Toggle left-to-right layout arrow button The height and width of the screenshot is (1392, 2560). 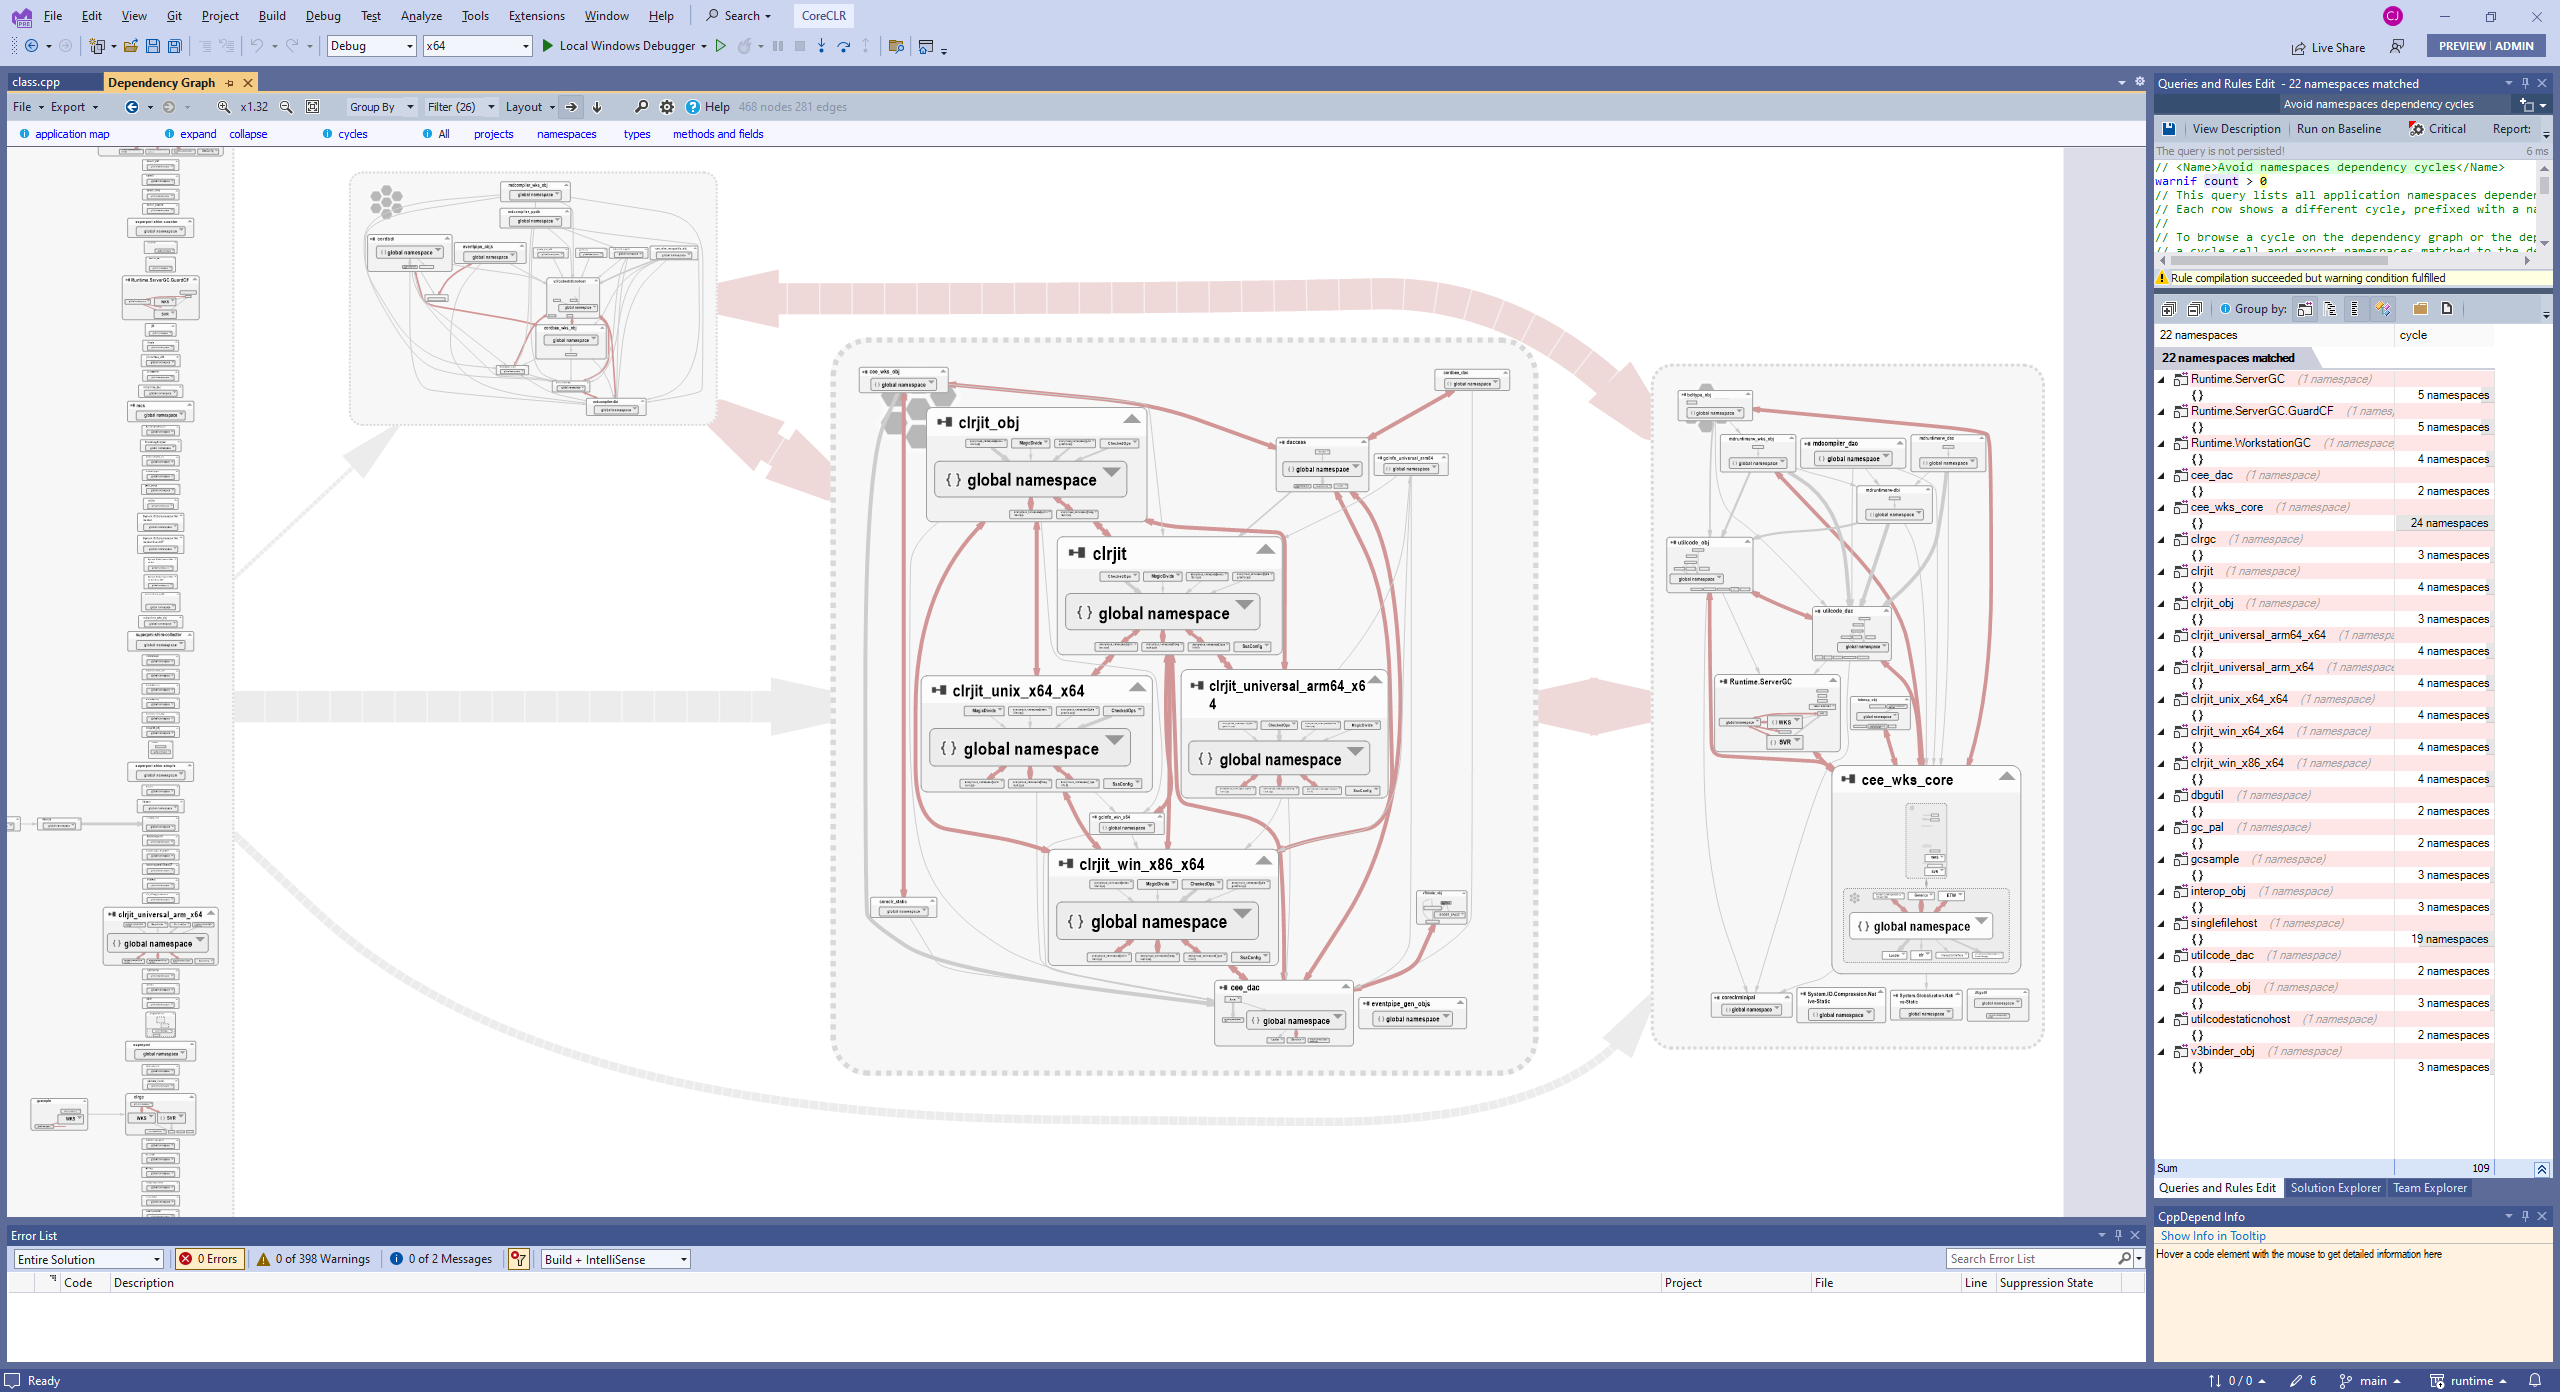571,107
